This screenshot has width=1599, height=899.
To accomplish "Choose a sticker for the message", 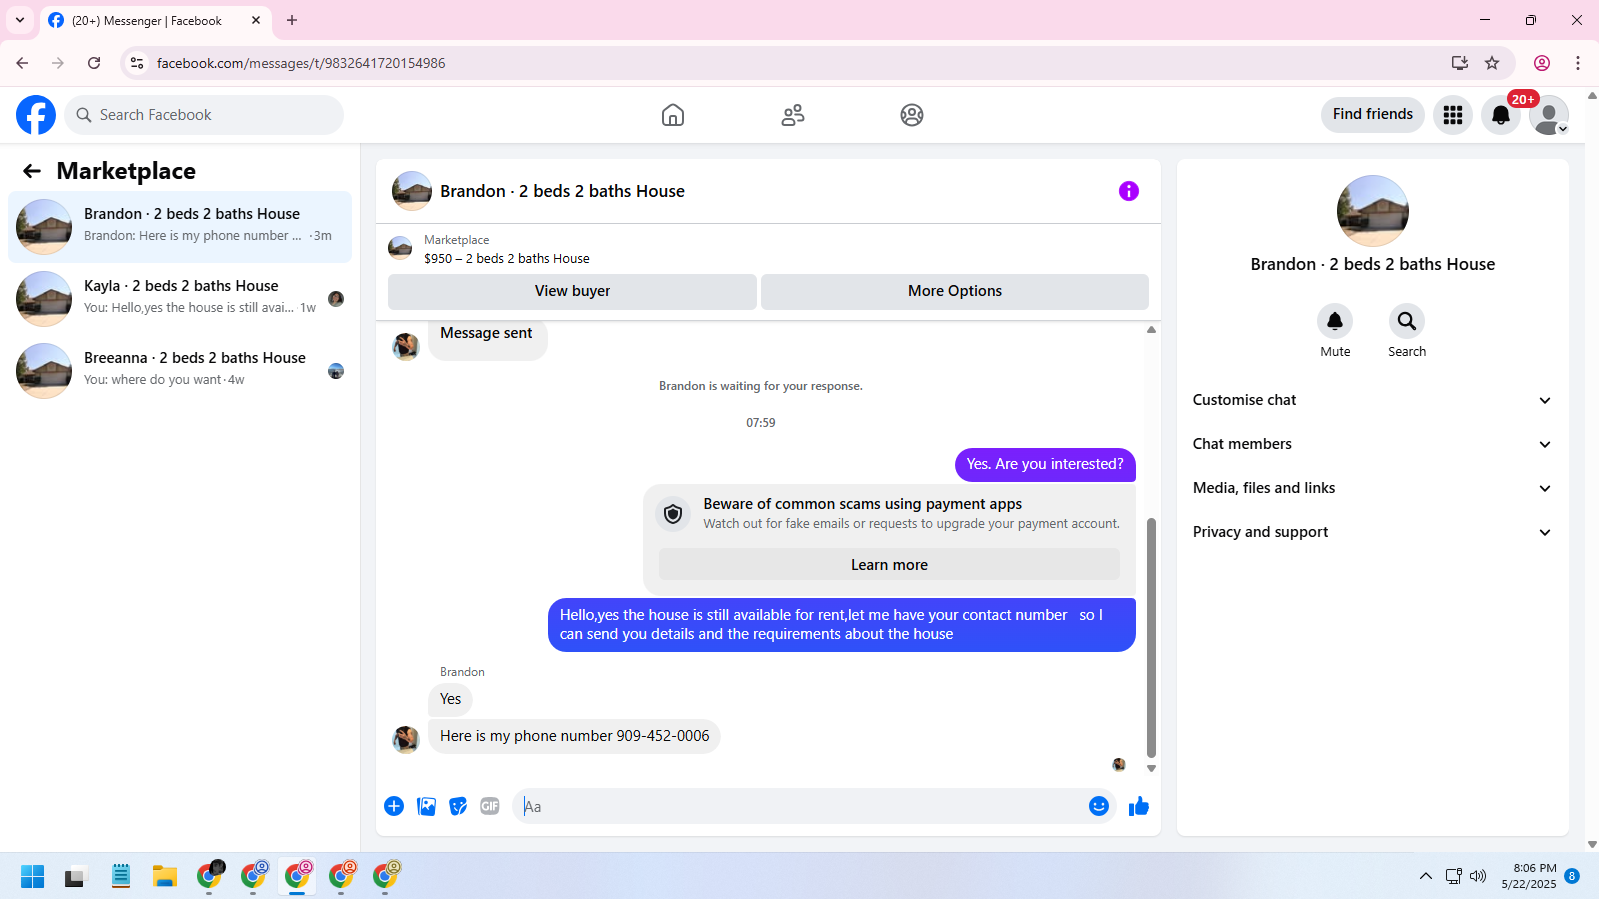I will pos(458,806).
